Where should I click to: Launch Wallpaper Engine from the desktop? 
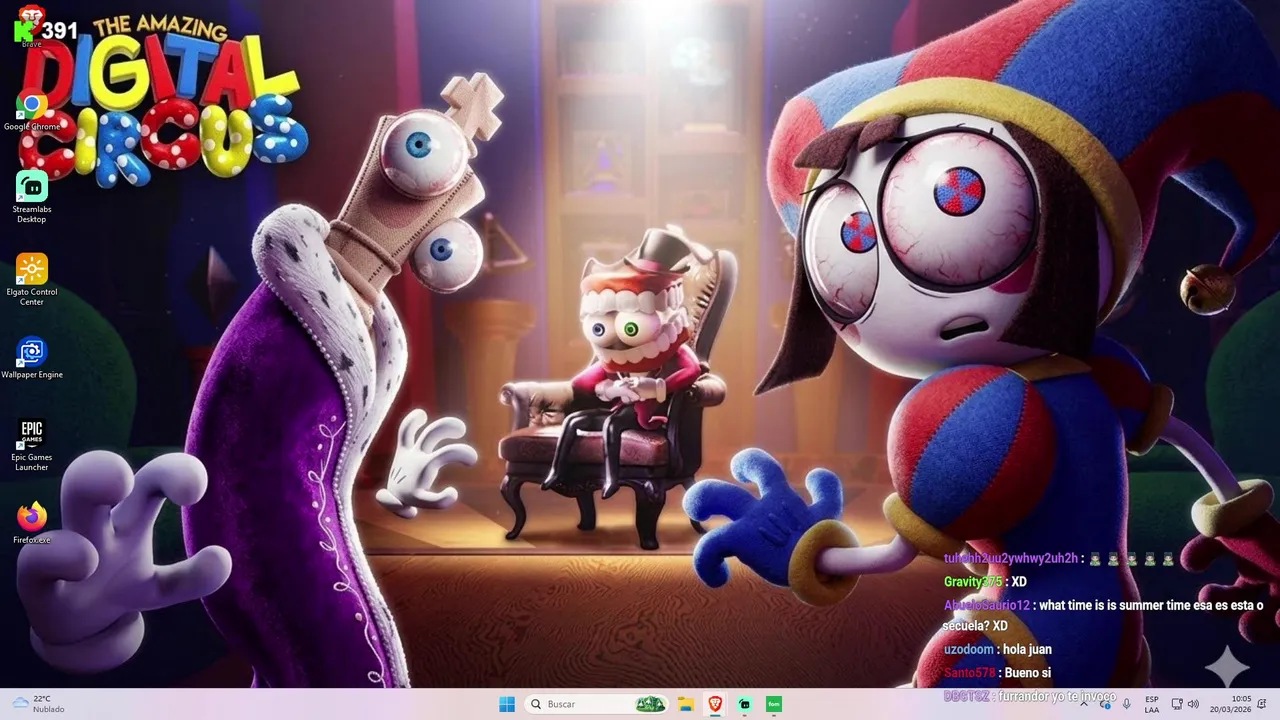32,358
